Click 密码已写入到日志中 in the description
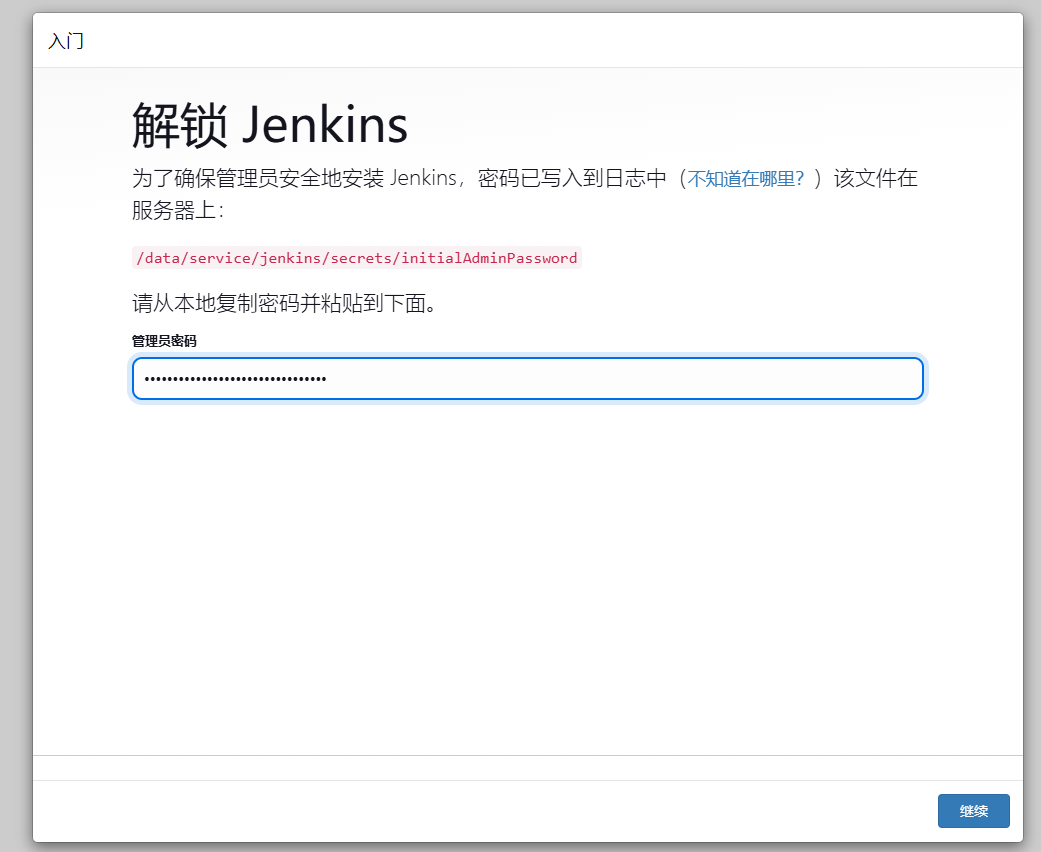Image resolution: width=1041 pixels, height=852 pixels. (572, 179)
